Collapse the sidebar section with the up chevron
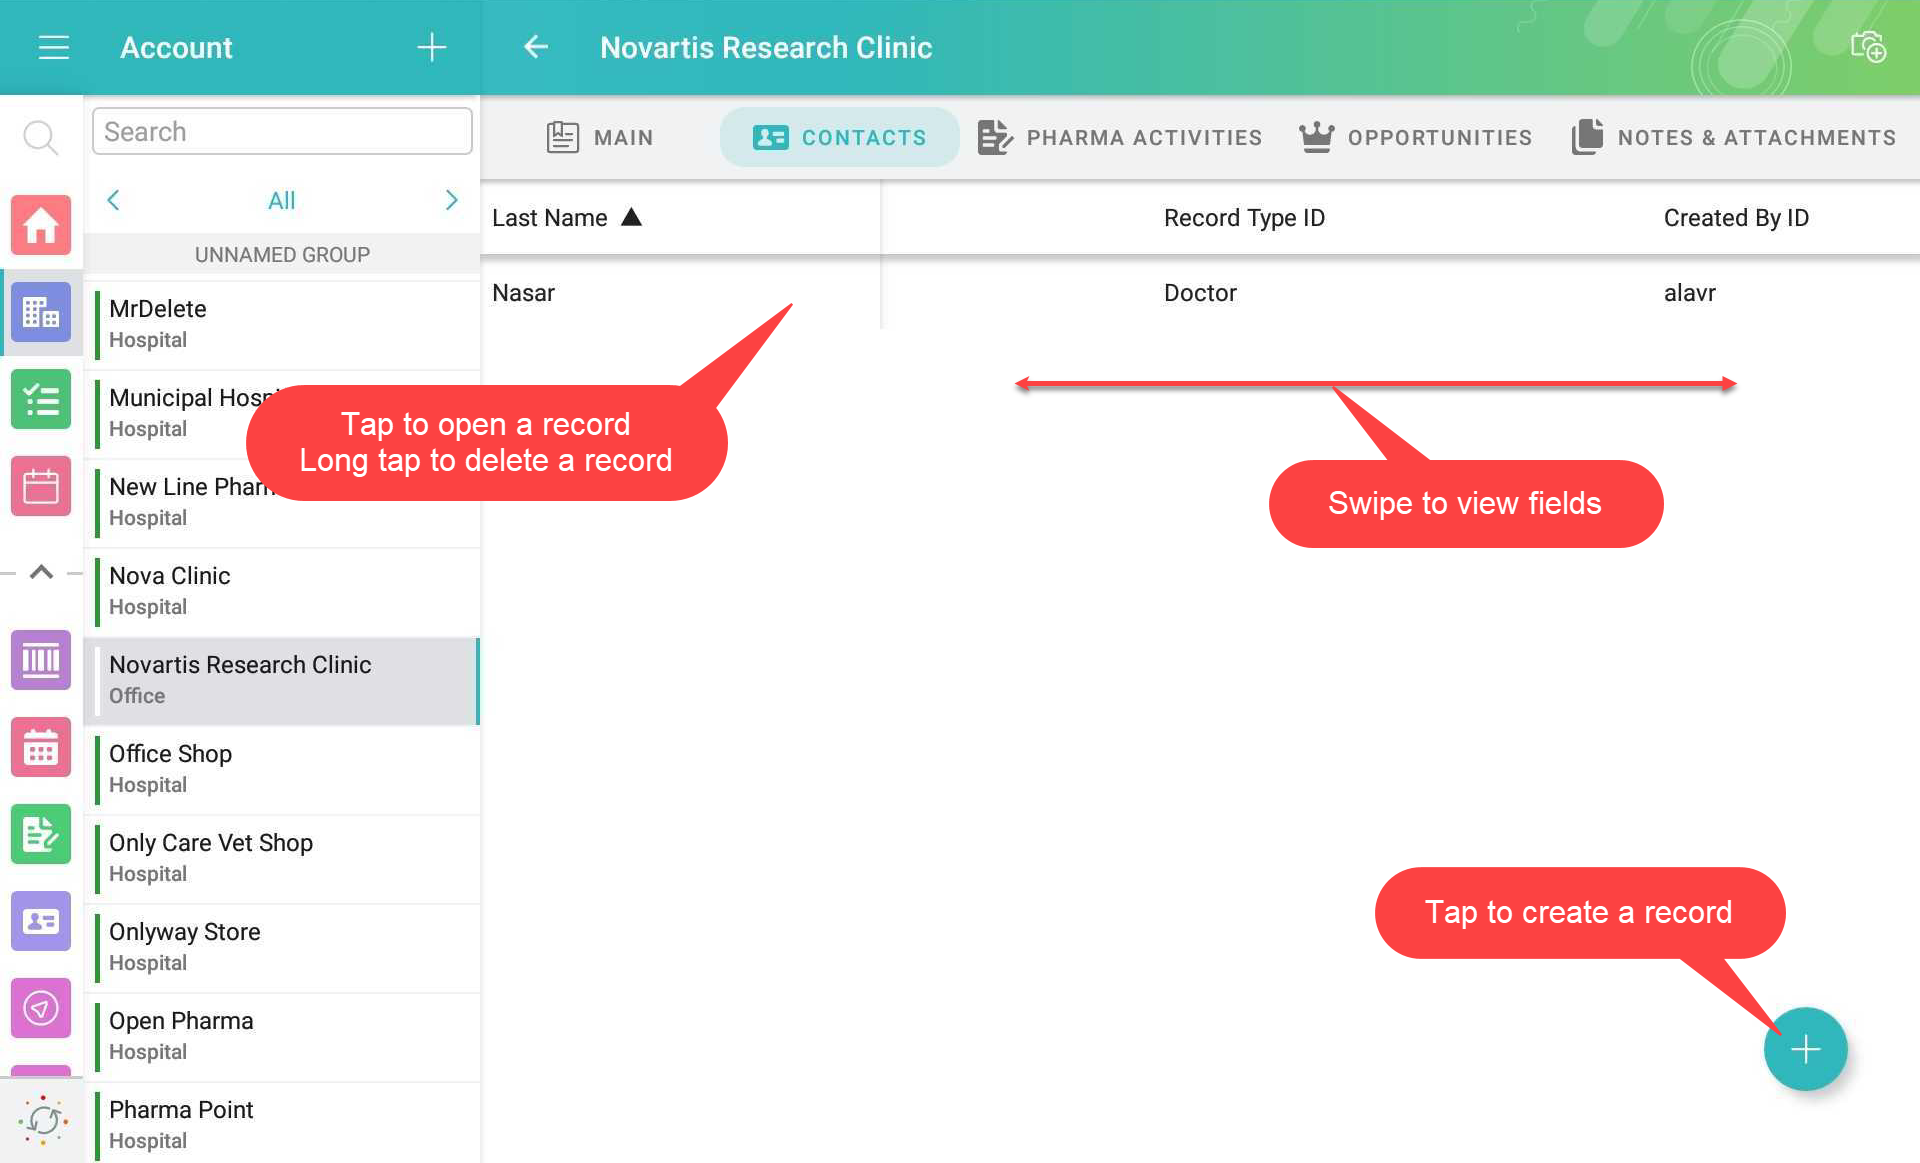The height and width of the screenshot is (1163, 1920). click(41, 573)
